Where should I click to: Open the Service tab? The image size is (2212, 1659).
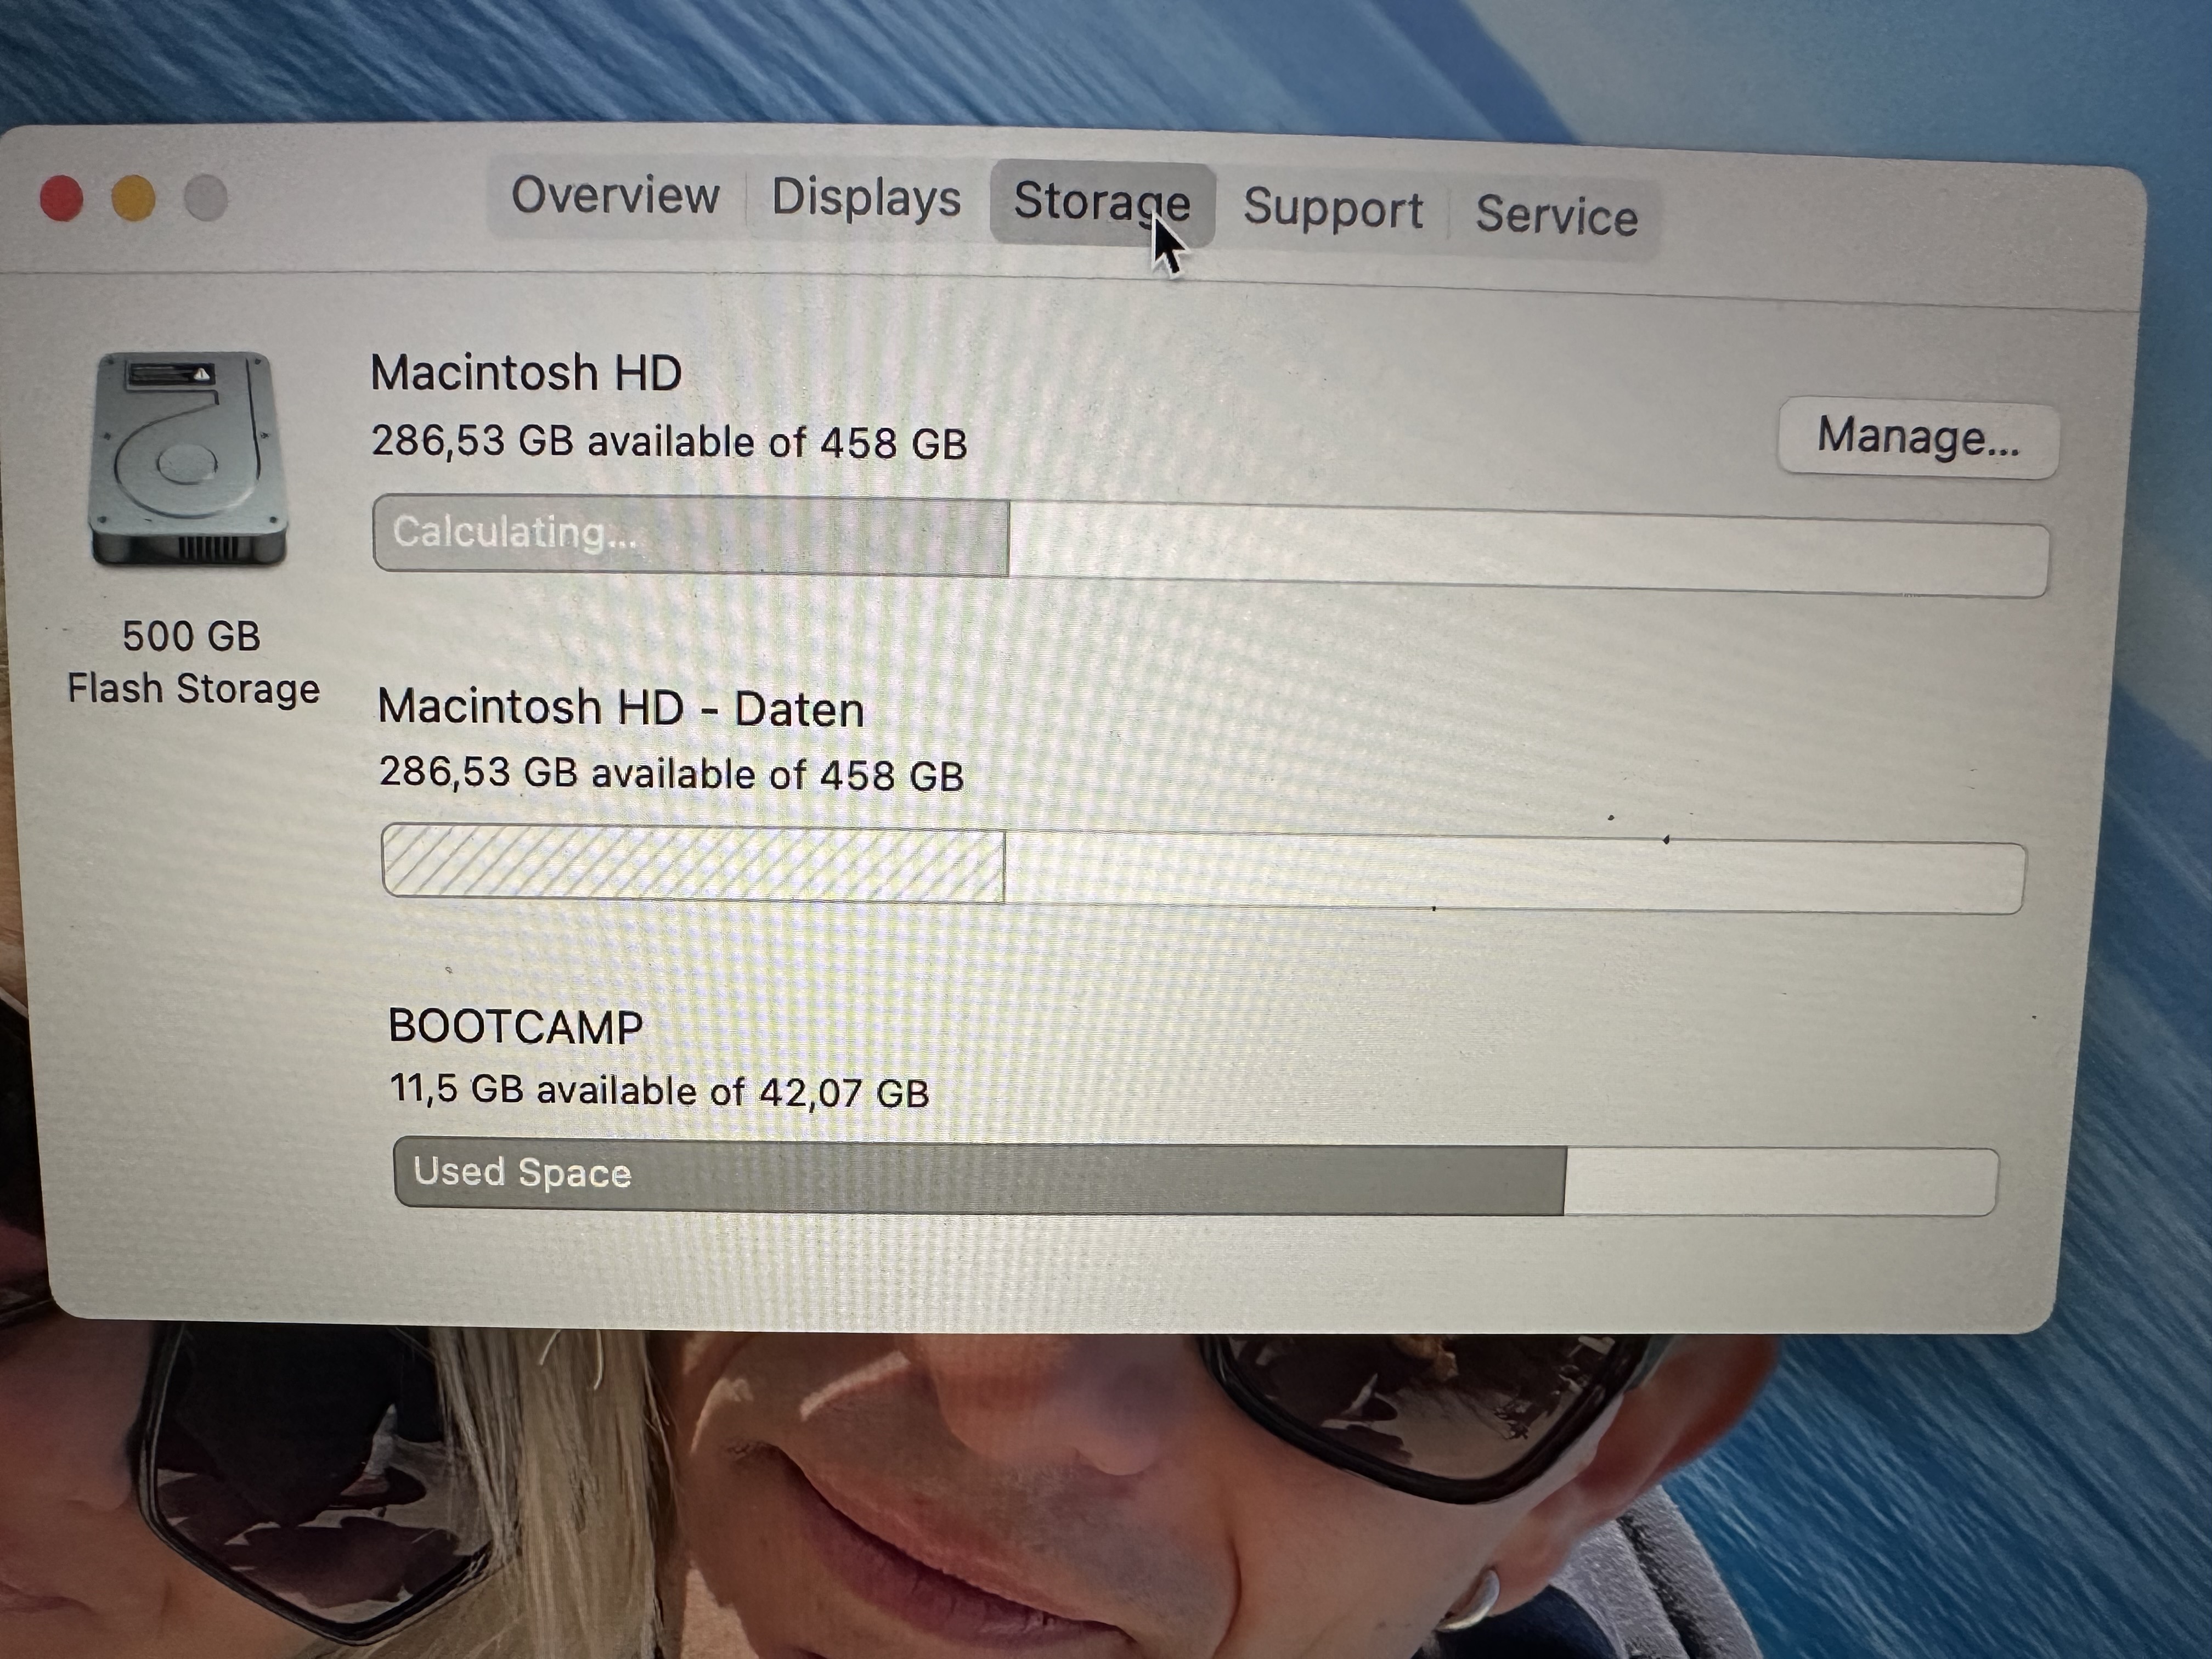(x=1556, y=216)
